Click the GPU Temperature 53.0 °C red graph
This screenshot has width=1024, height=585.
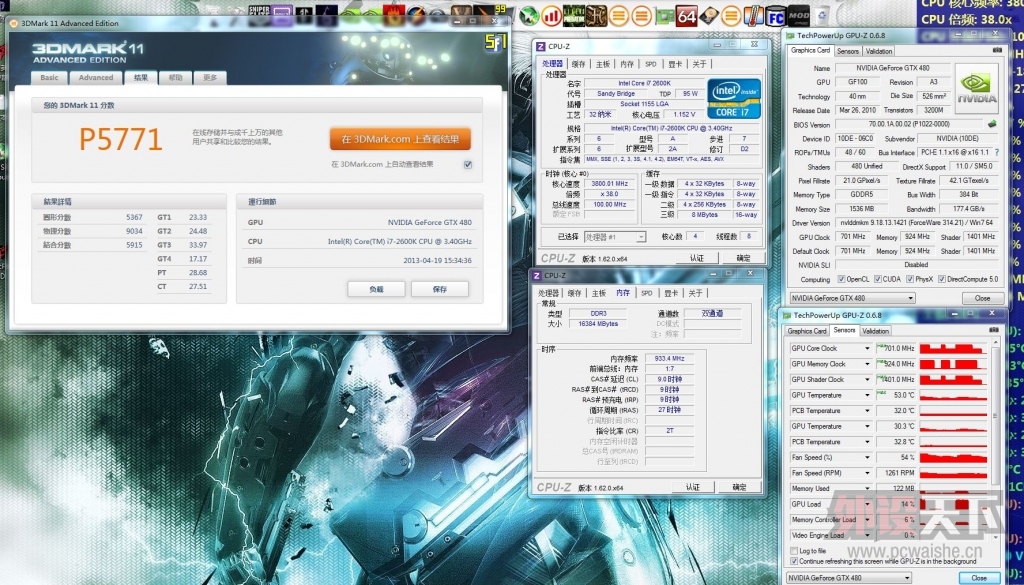click(953, 395)
